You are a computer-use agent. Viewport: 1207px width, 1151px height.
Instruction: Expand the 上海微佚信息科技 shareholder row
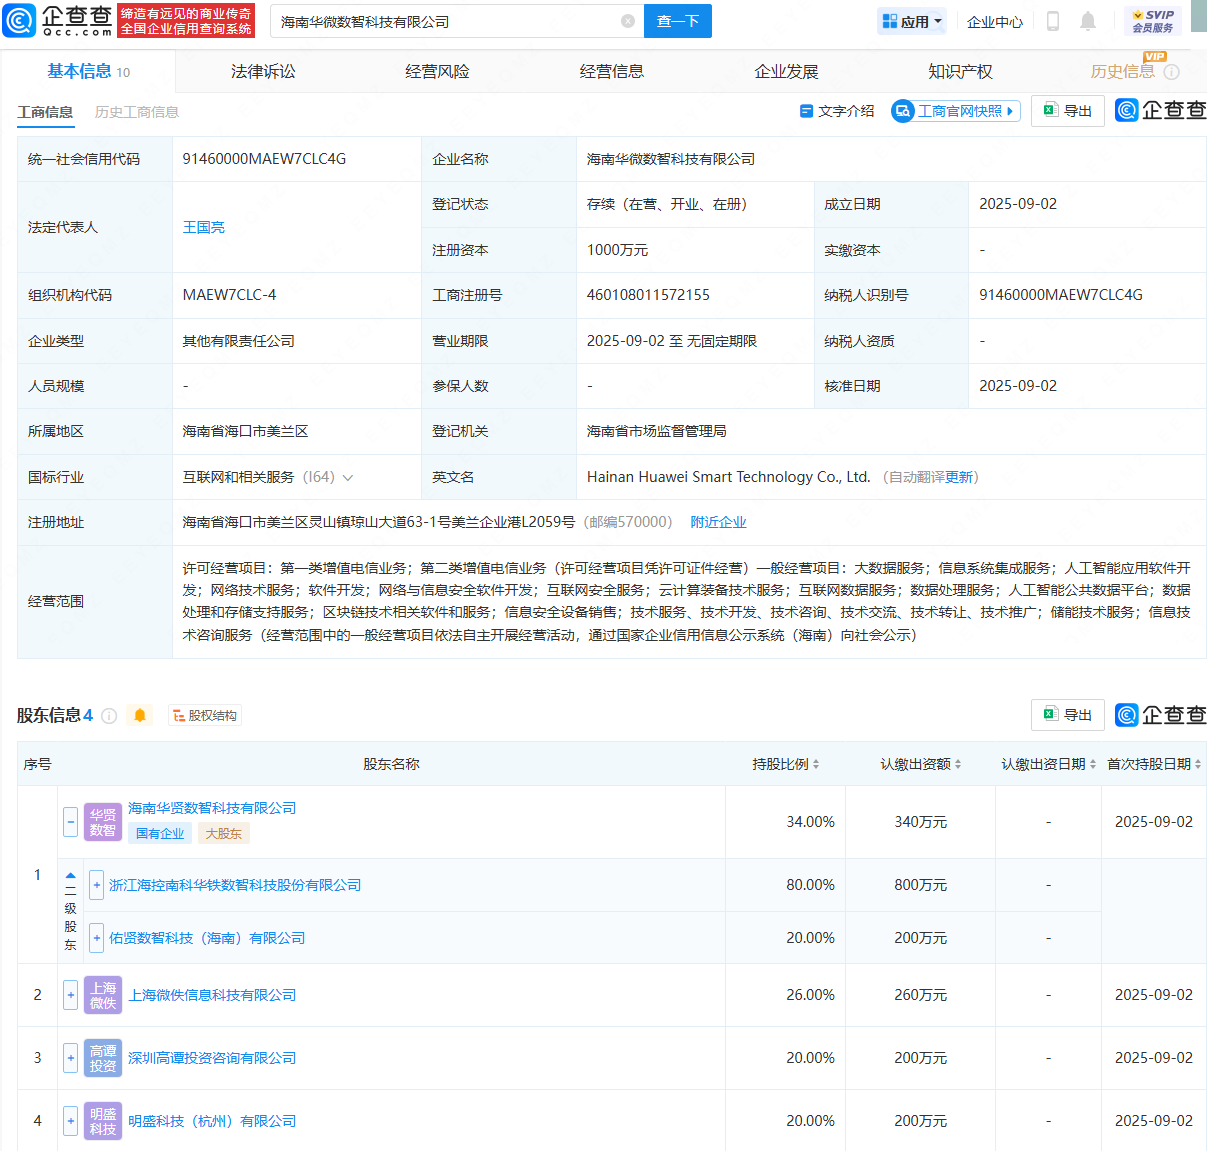(70, 995)
